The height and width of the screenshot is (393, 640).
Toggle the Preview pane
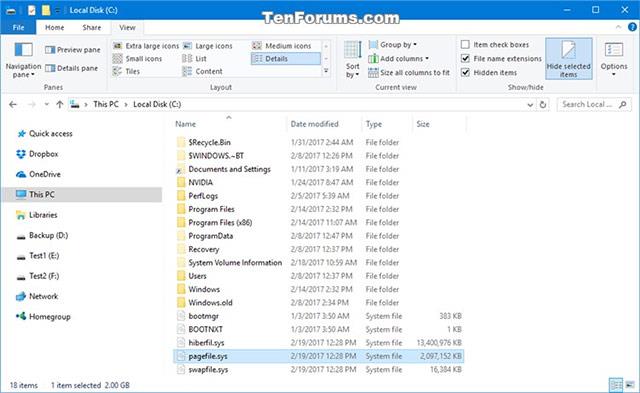coord(73,50)
